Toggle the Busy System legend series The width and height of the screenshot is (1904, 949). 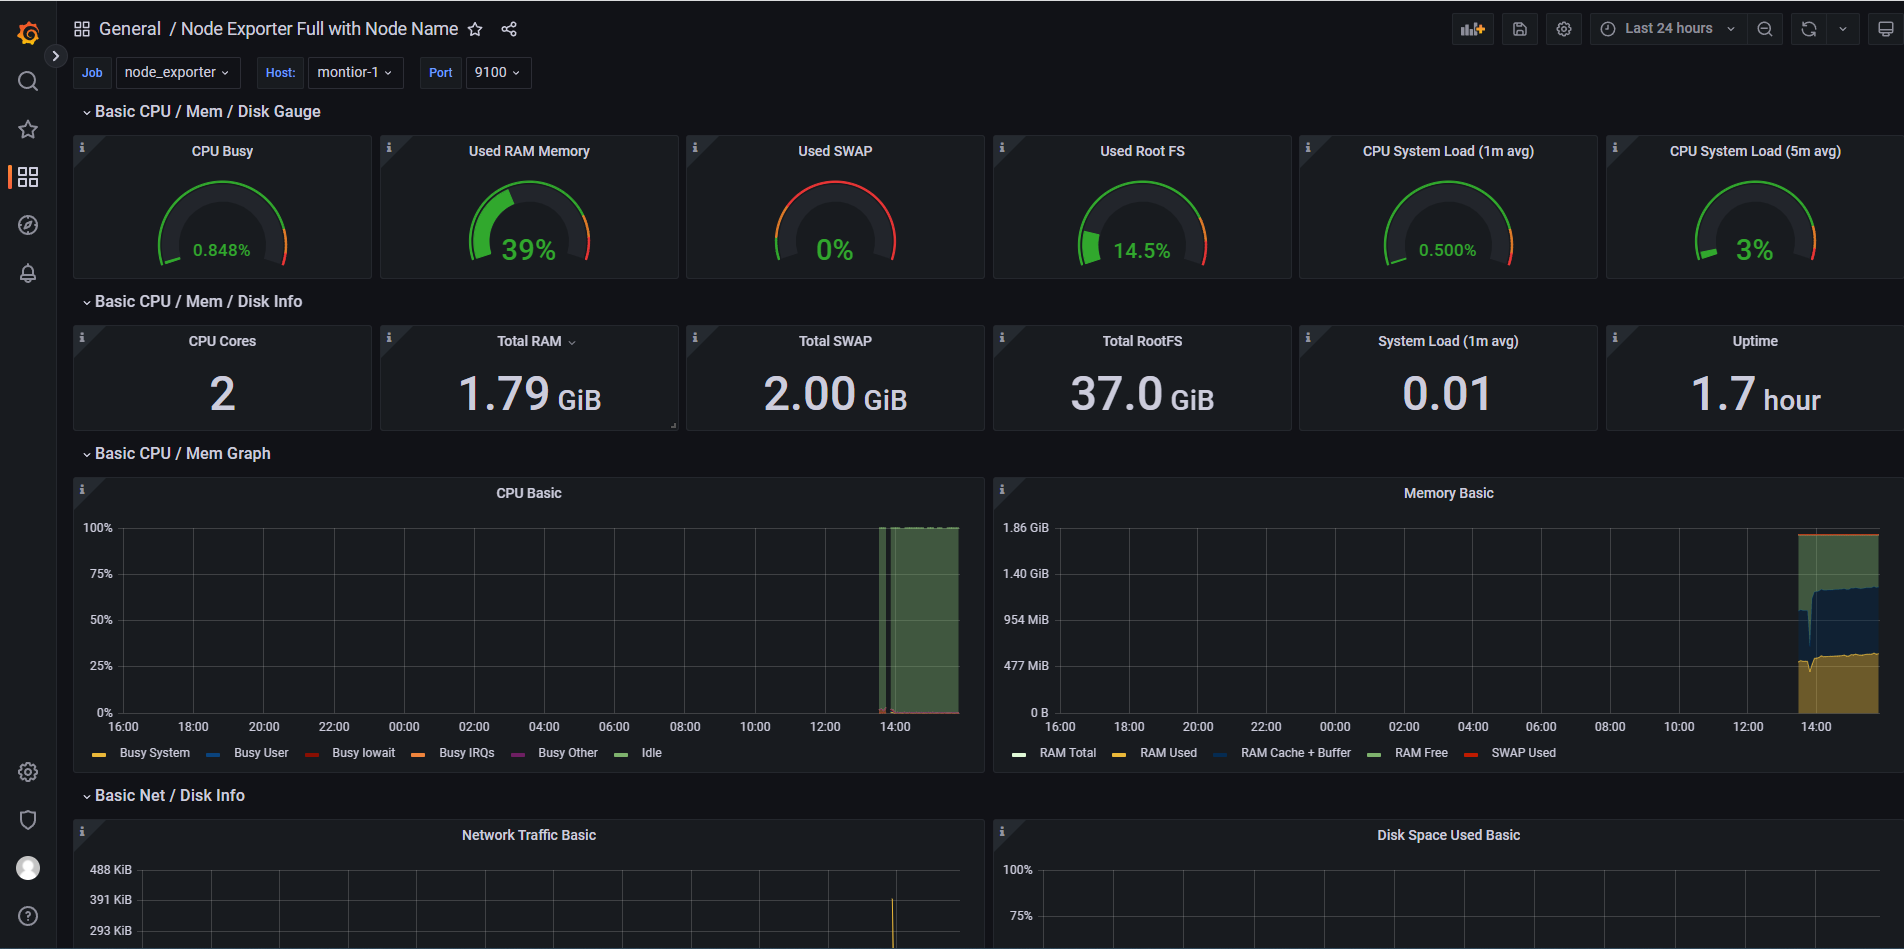tap(154, 753)
